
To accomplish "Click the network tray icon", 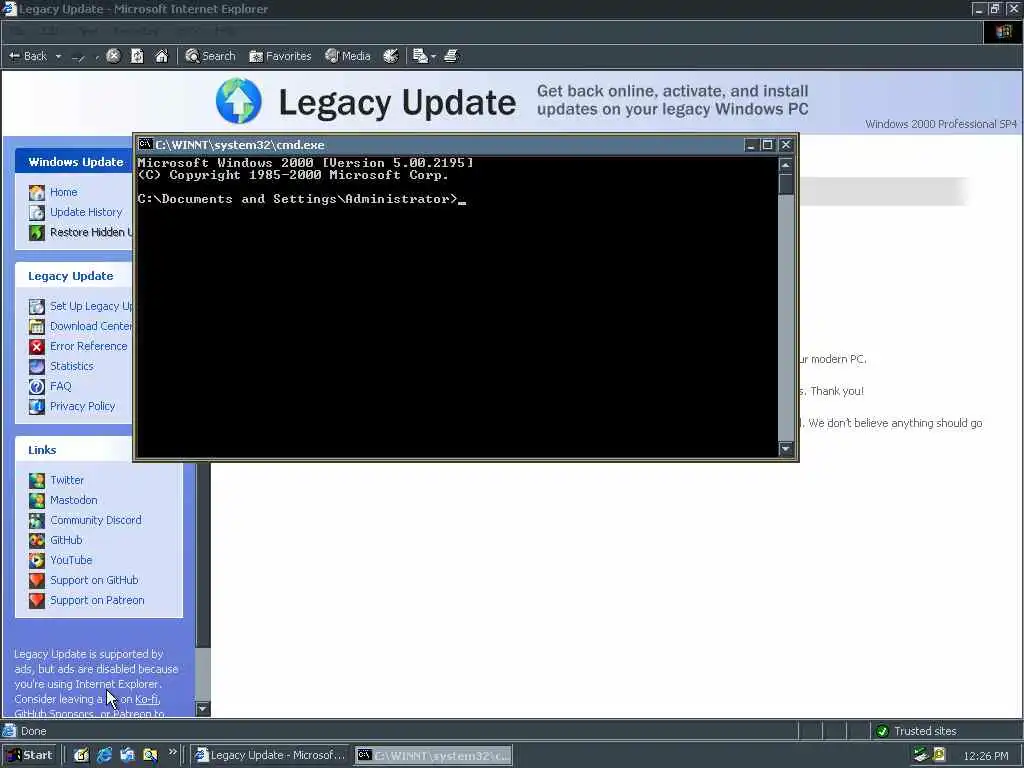I will point(921,755).
